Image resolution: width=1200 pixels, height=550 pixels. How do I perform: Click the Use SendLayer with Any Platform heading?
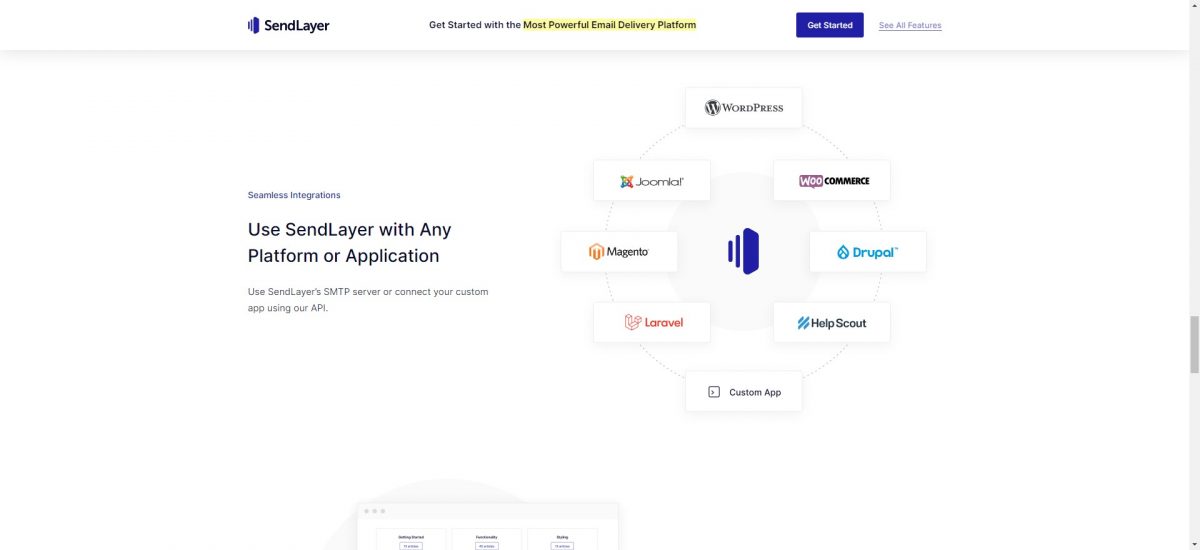349,242
